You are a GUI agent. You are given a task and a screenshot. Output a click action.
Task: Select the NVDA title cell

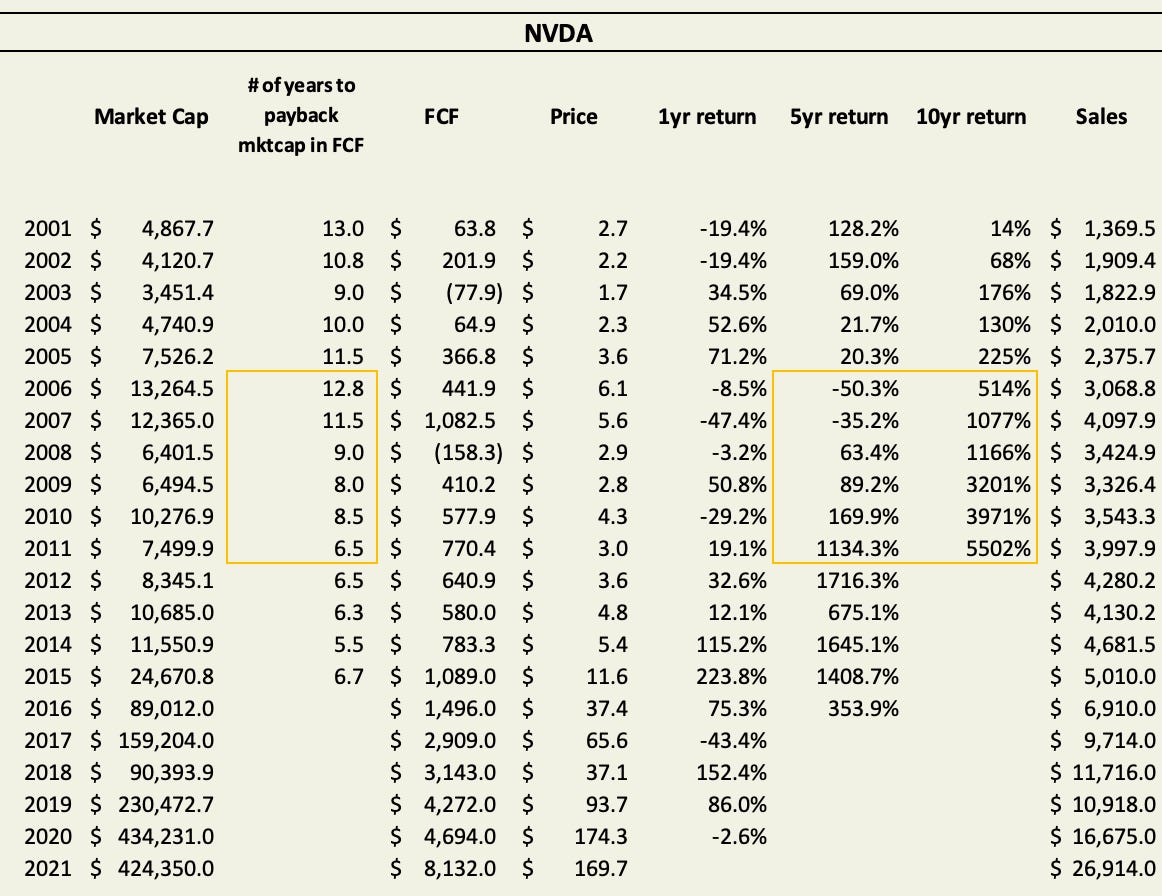point(558,33)
